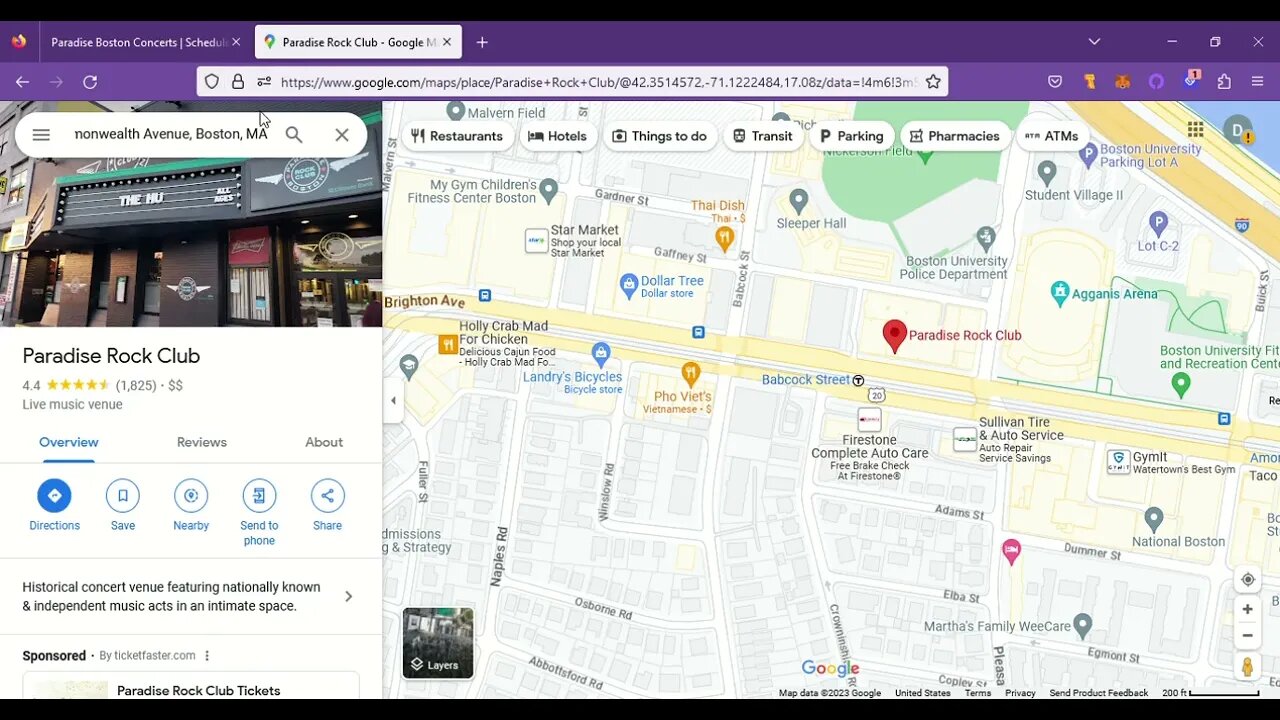Image resolution: width=1280 pixels, height=720 pixels.
Task: Bookmark this page with star
Action: coord(933,82)
